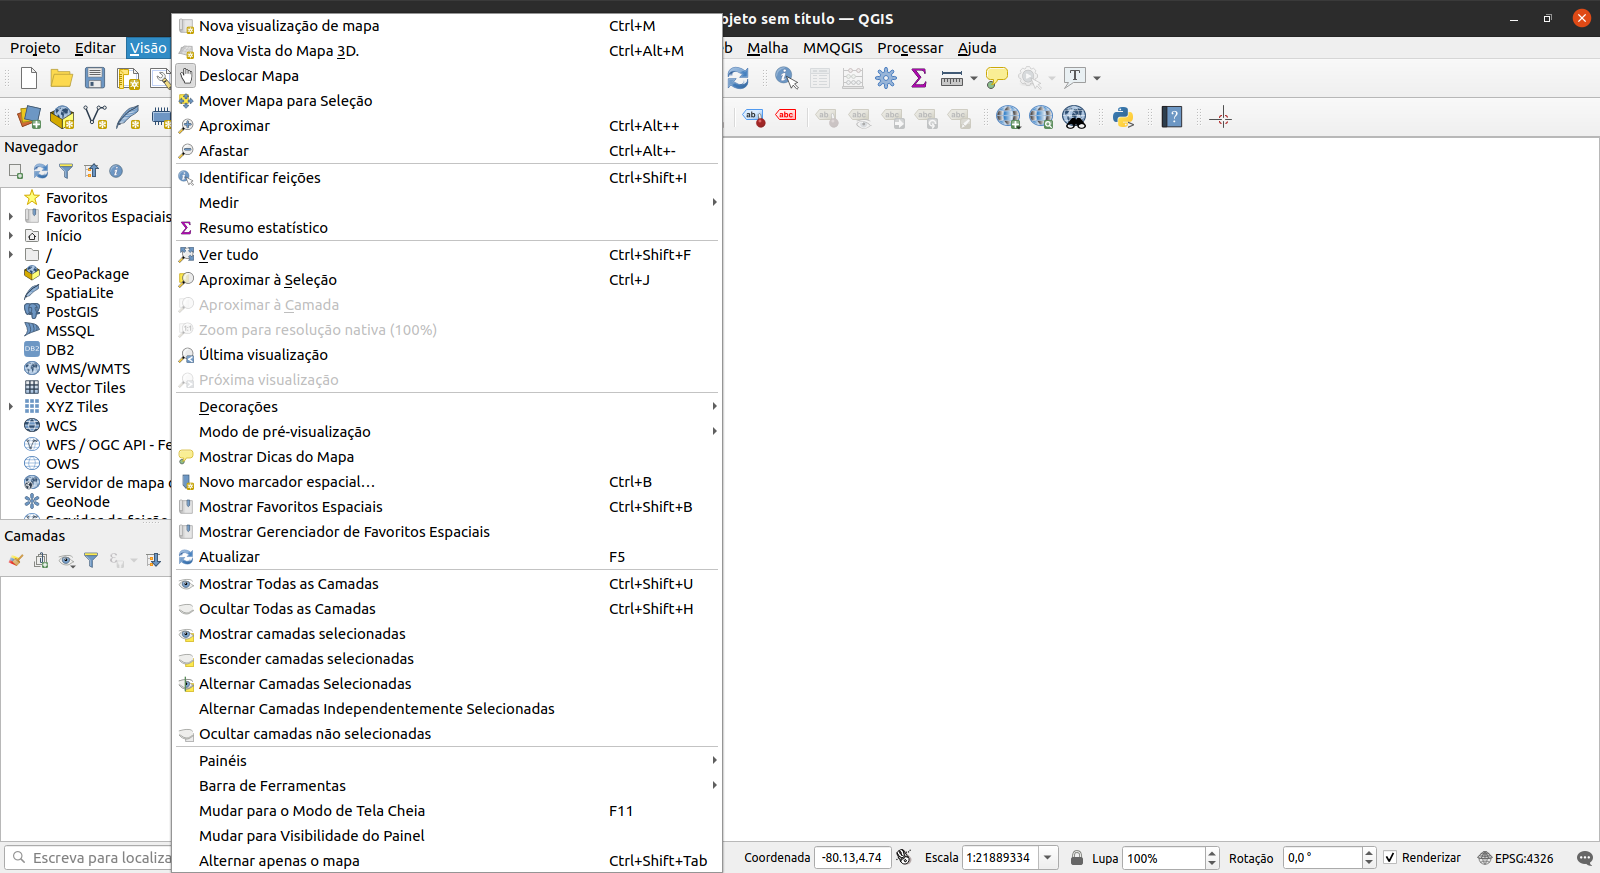Save project using floppy disk icon
Image resolution: width=1600 pixels, height=873 pixels.
[x=95, y=78]
